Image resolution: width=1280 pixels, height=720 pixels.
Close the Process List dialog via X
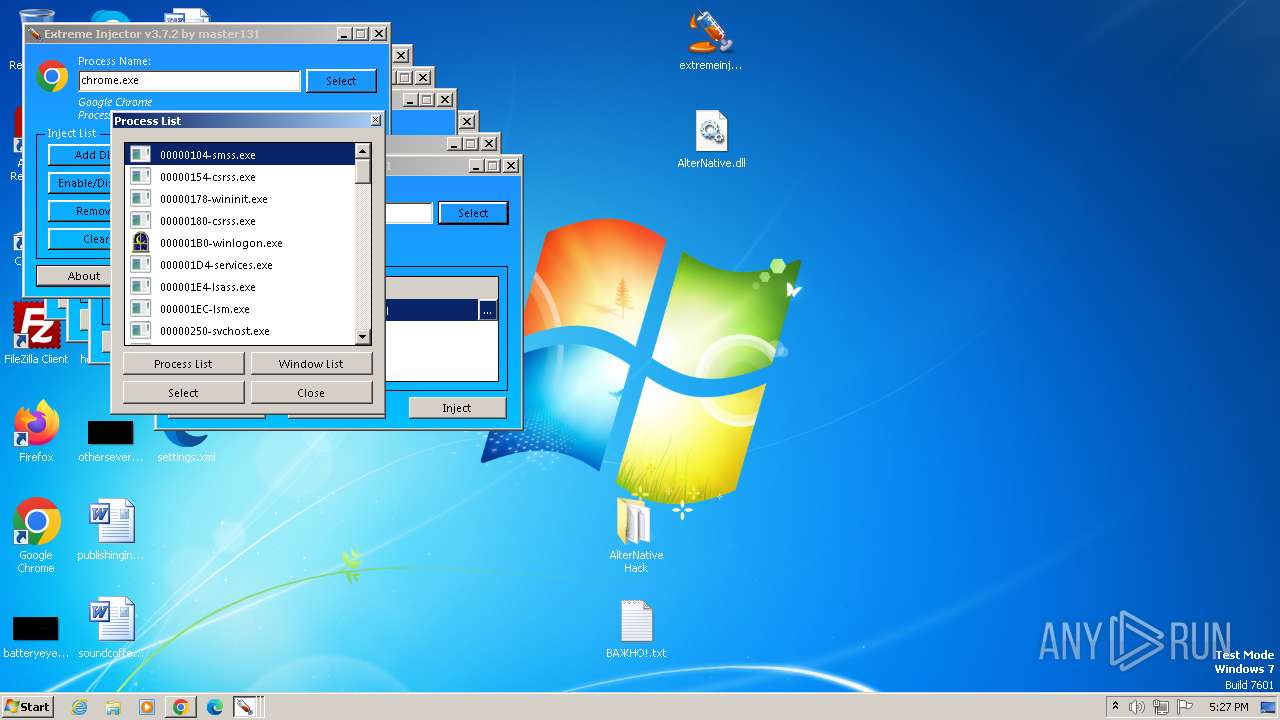click(x=375, y=120)
